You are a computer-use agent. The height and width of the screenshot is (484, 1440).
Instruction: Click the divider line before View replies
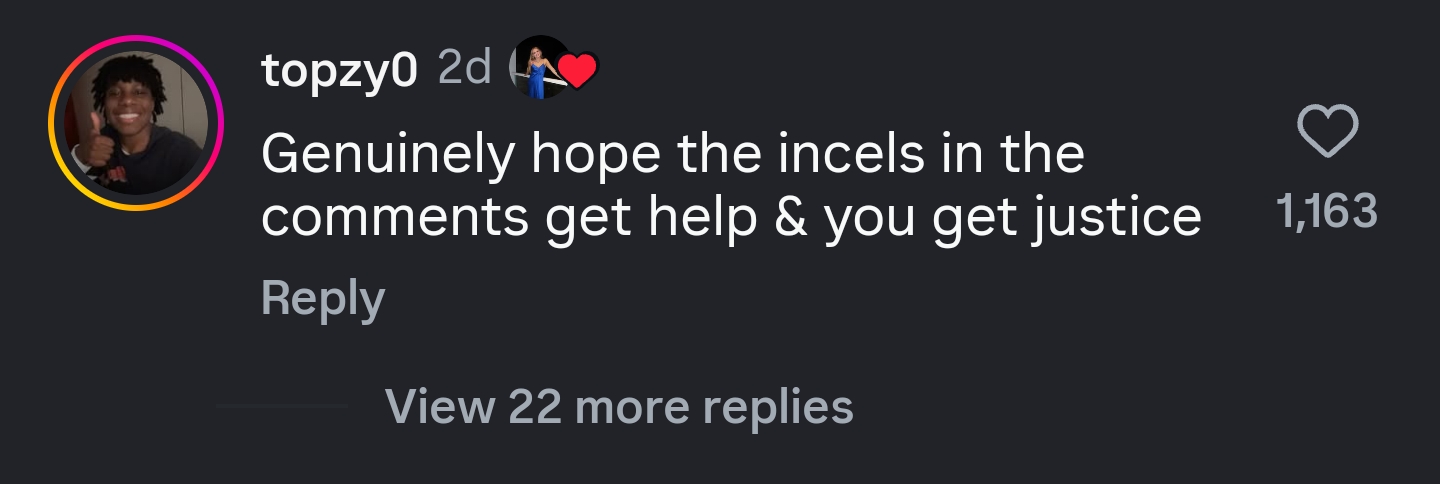pyautogui.click(x=282, y=406)
